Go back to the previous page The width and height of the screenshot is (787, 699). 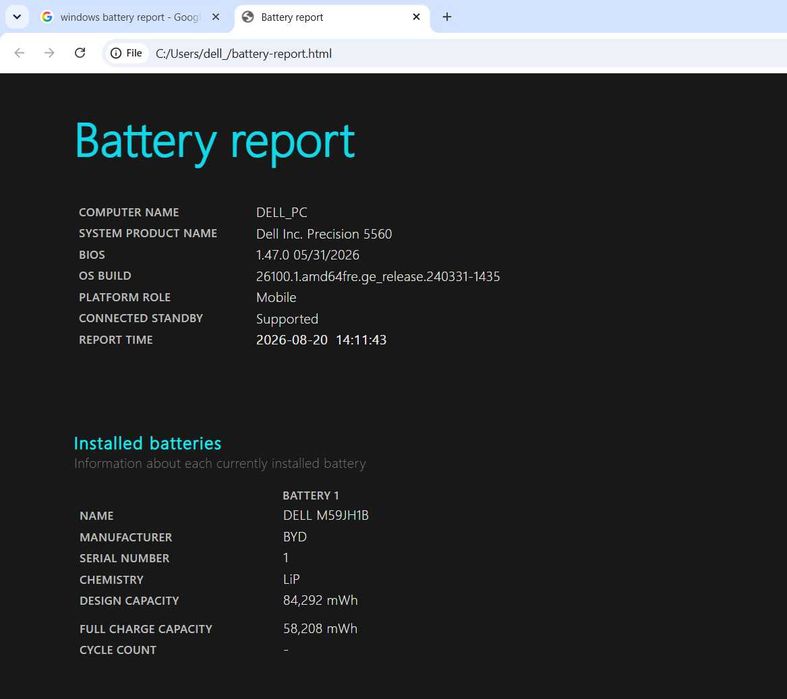(x=19, y=53)
